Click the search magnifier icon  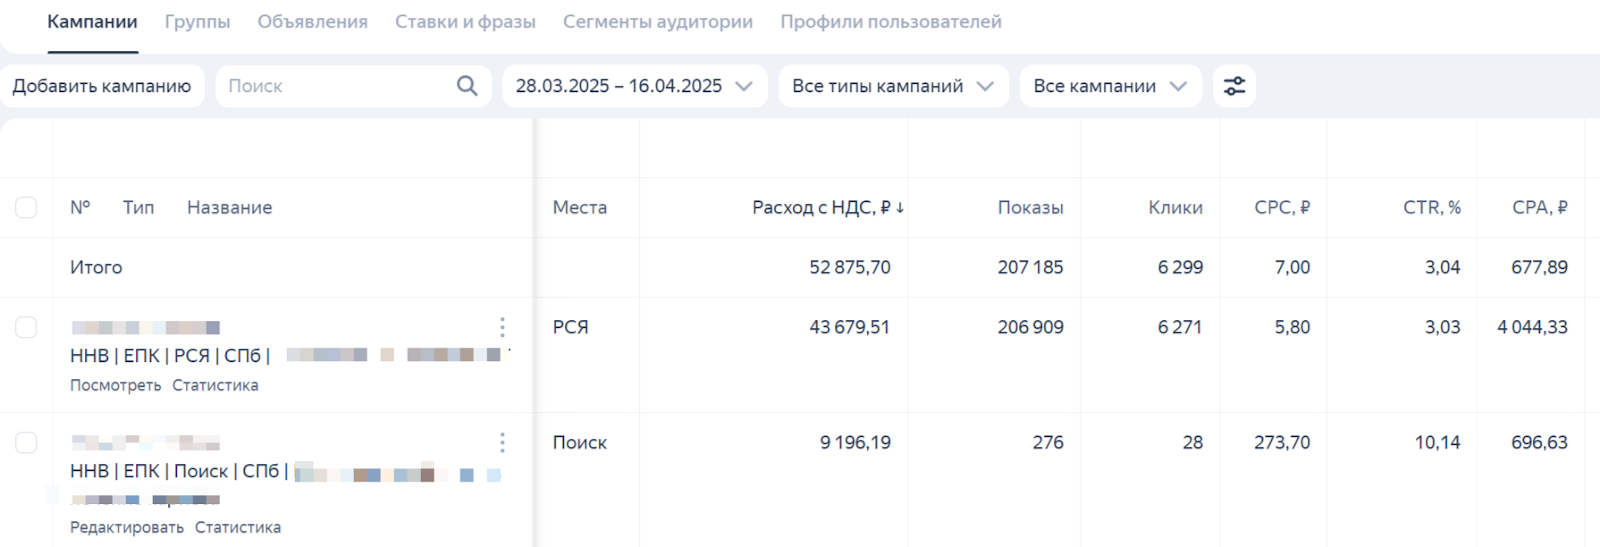tap(467, 86)
